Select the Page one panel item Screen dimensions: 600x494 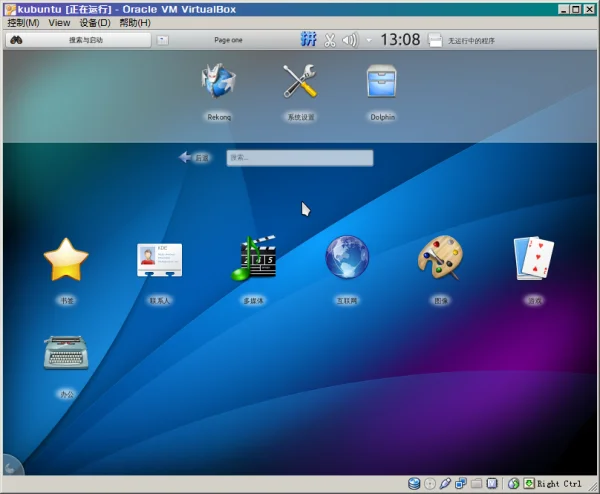pyautogui.click(x=228, y=40)
